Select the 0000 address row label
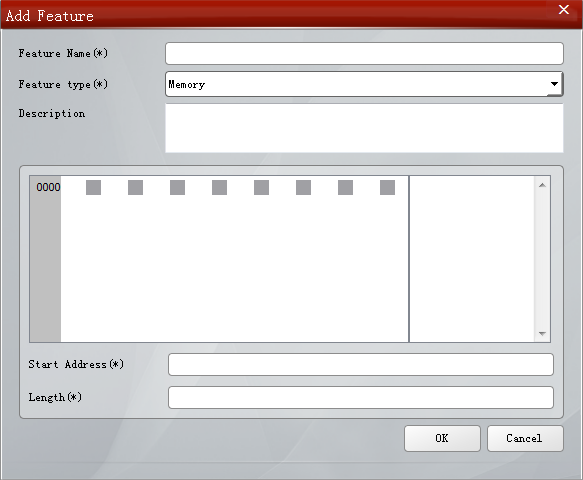Viewport: 583px width, 480px height. [48, 187]
